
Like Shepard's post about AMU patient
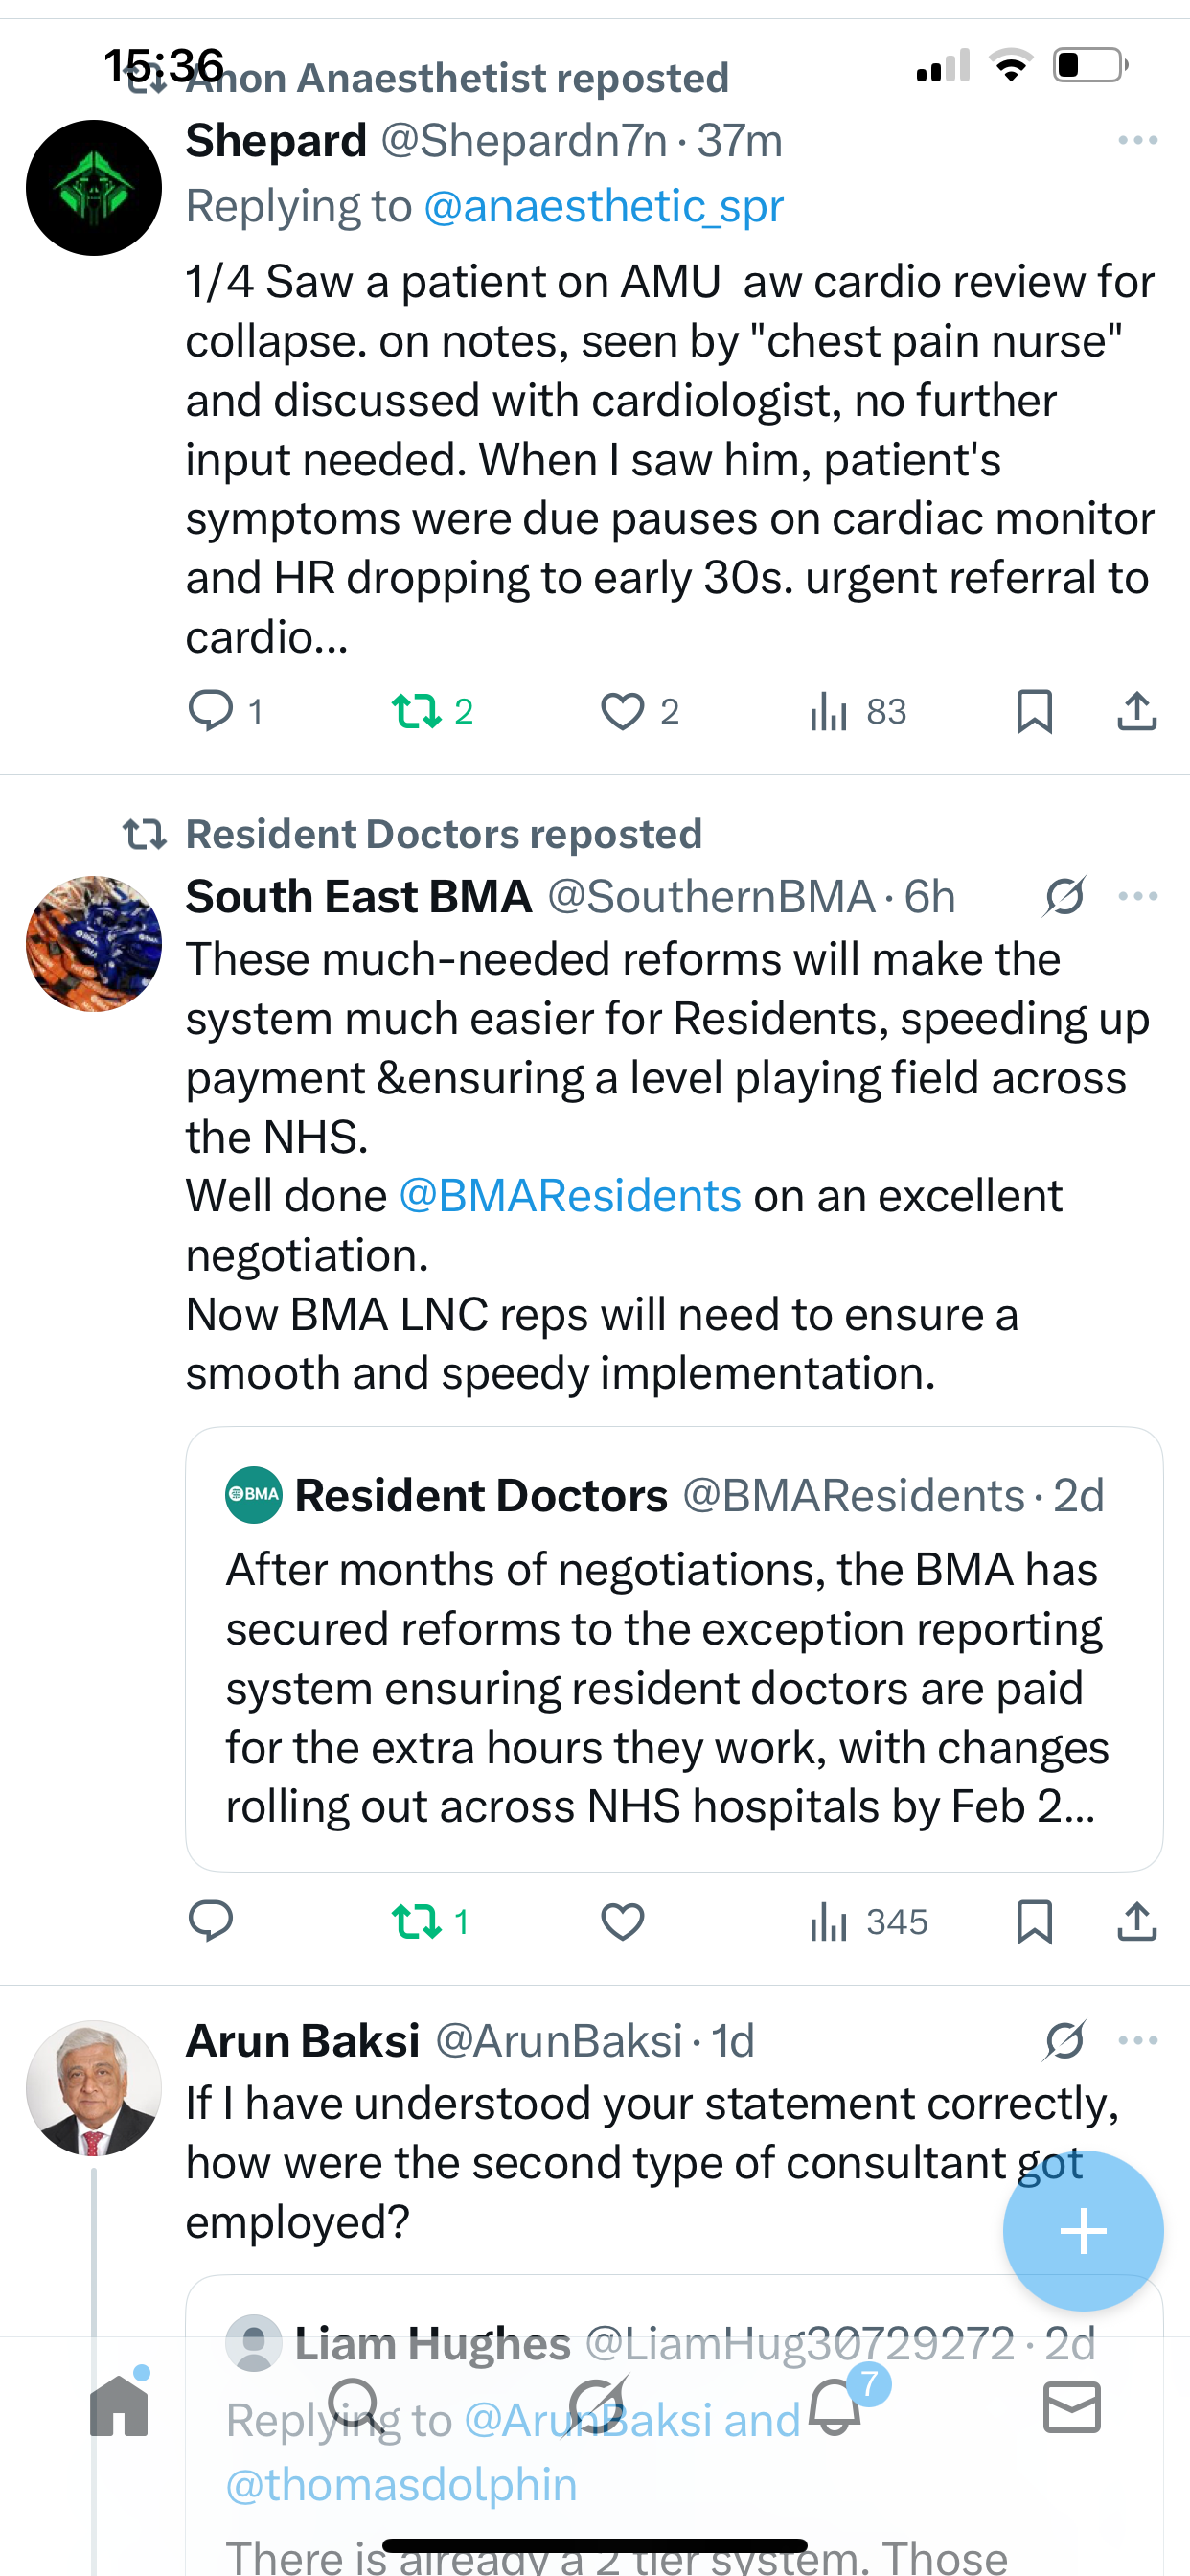[622, 711]
